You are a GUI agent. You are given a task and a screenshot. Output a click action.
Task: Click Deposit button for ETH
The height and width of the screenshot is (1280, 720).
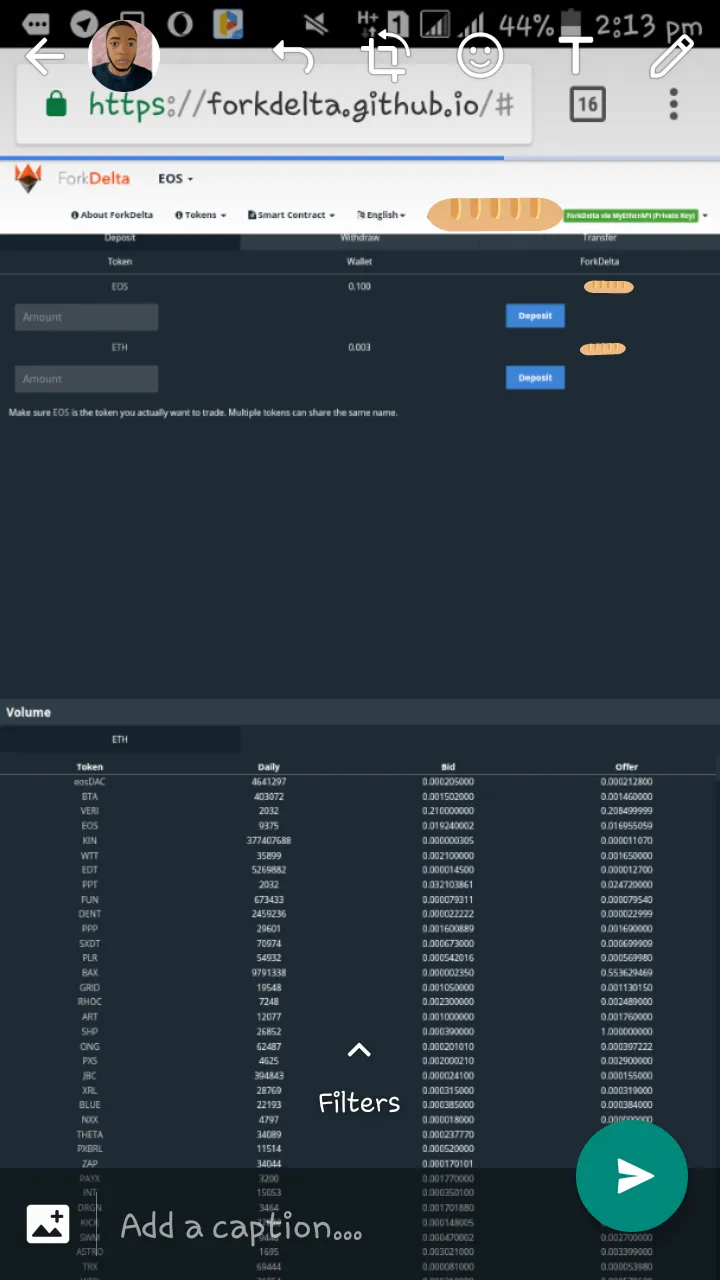coord(535,378)
